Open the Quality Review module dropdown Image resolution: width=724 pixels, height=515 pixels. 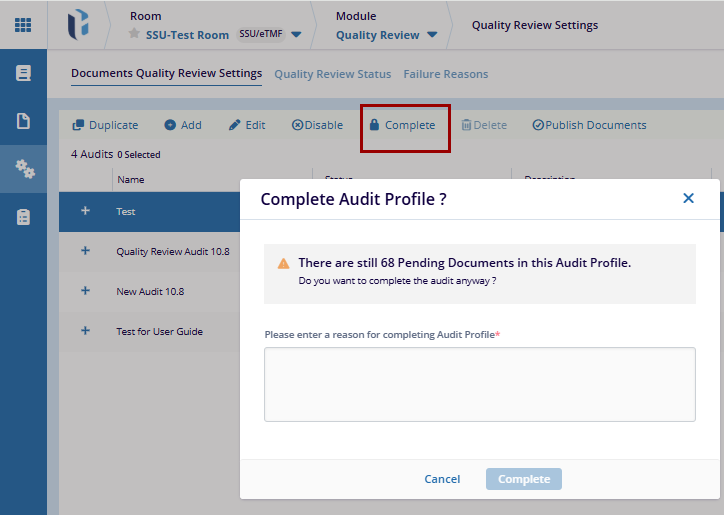click(x=432, y=35)
